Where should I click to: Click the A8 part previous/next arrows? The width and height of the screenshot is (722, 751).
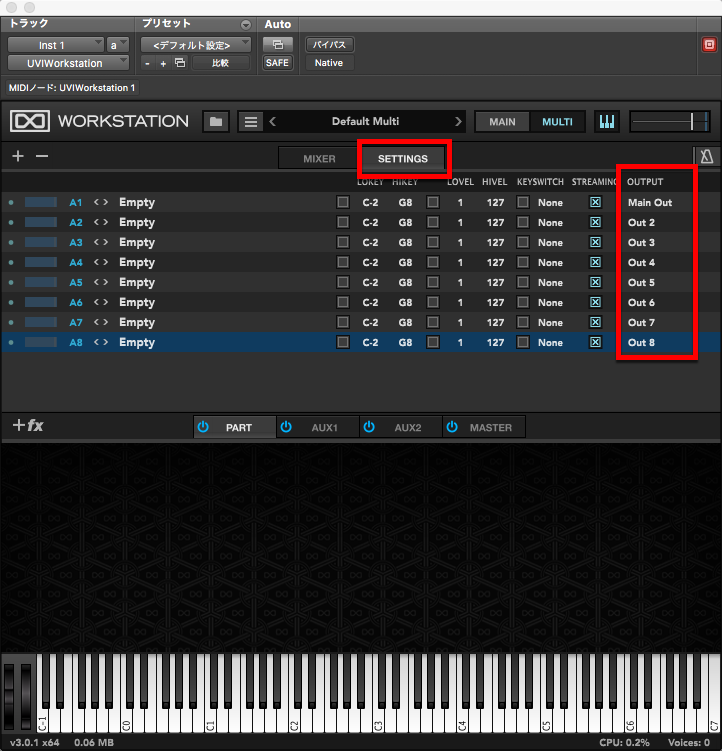pos(101,342)
